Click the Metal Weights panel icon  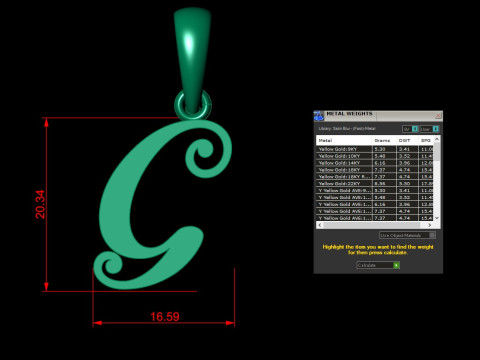[x=319, y=116]
